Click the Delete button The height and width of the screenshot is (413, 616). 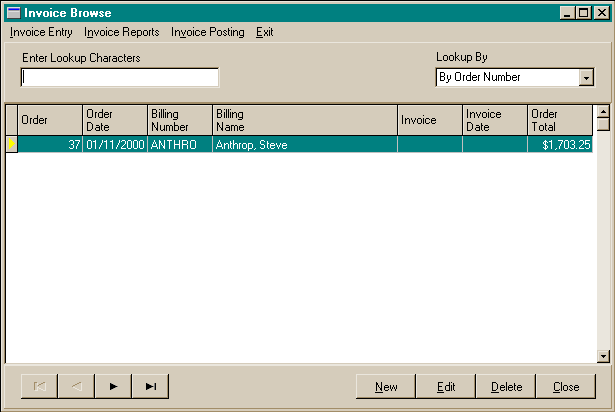click(x=506, y=387)
